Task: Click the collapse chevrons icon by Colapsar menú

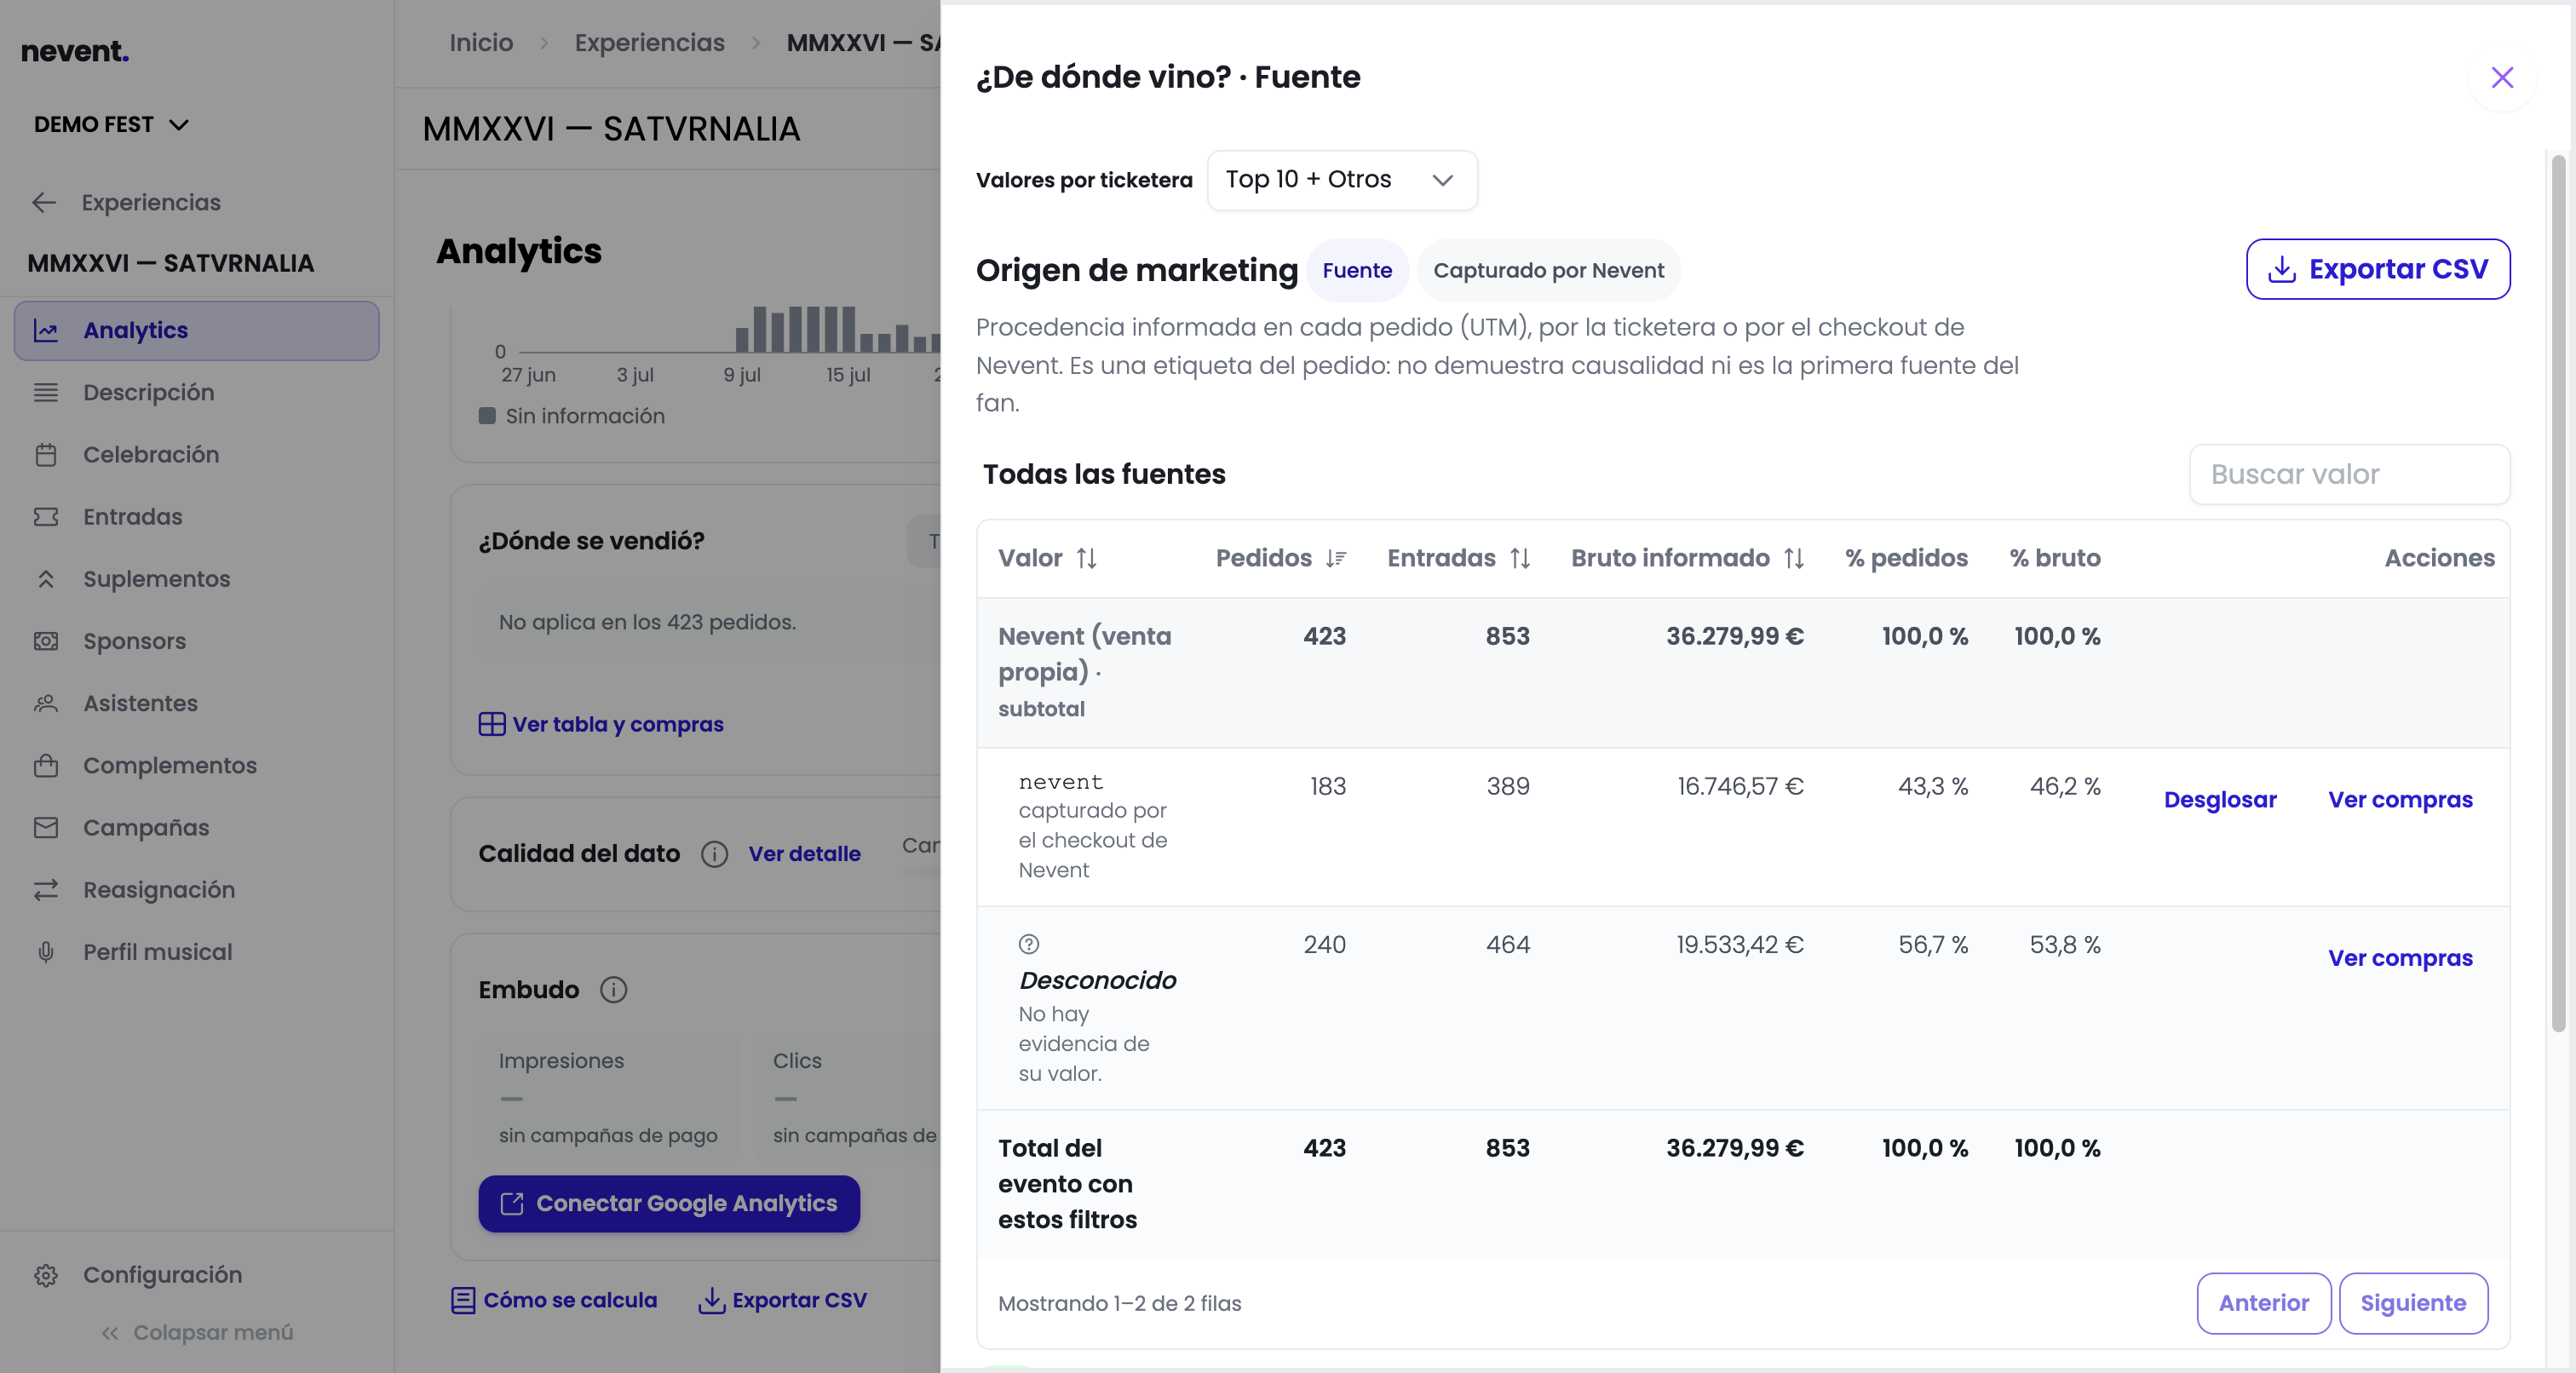Action: (110, 1333)
